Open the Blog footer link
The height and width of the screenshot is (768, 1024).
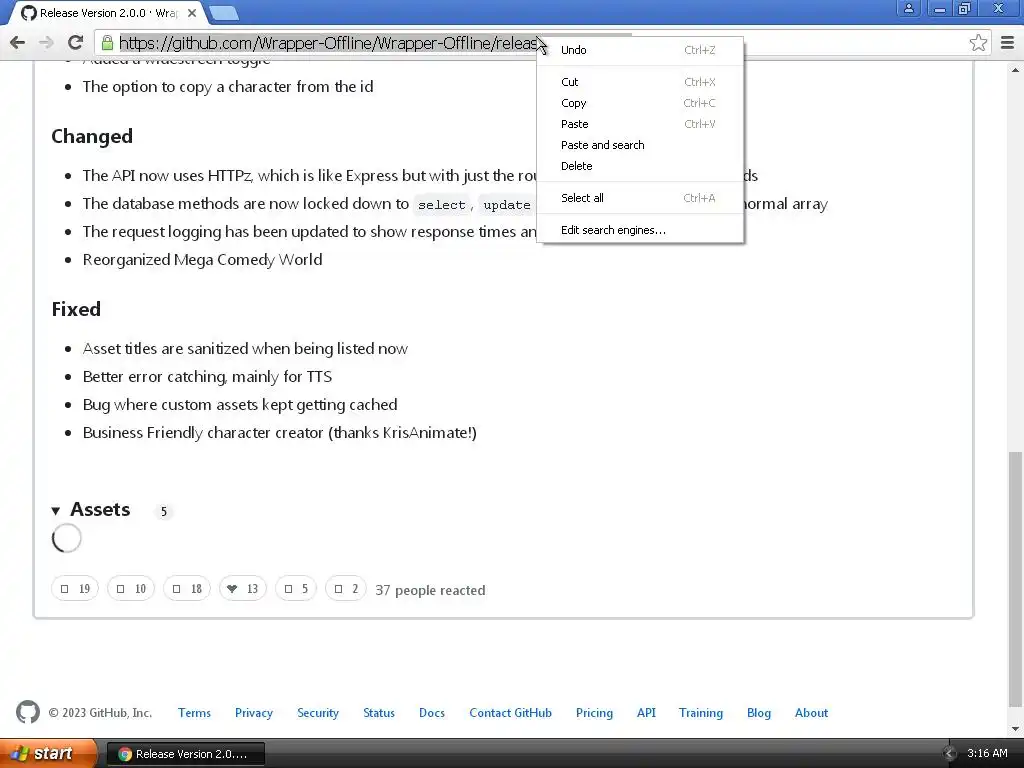(x=759, y=713)
